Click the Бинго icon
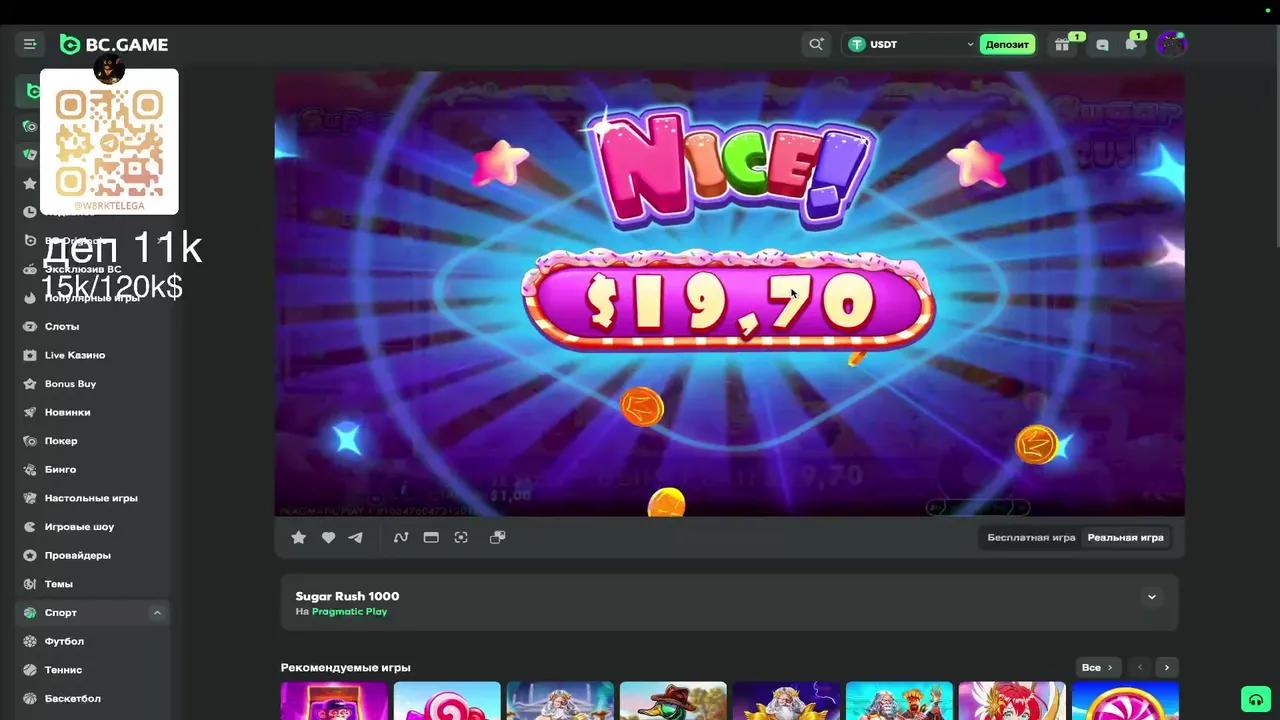Viewport: 1280px width, 720px height. [x=30, y=469]
